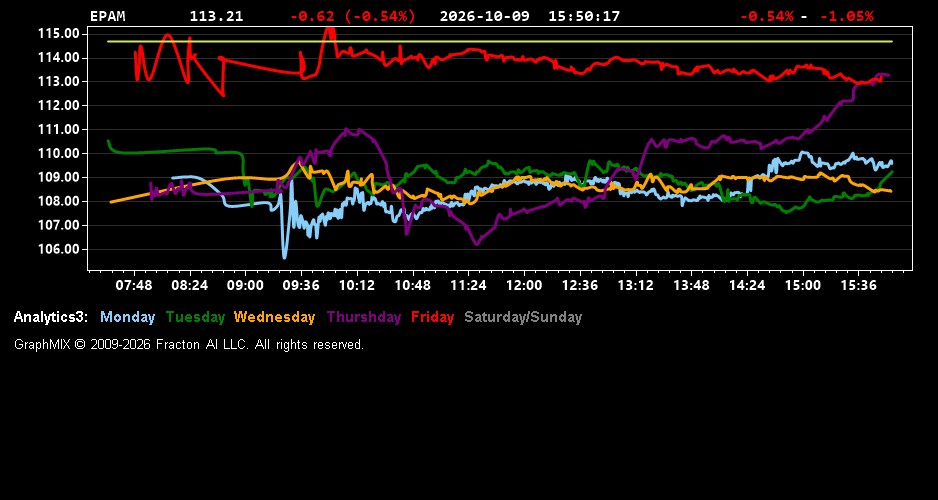
Task: Select the Monday legend label
Action: click(127, 317)
